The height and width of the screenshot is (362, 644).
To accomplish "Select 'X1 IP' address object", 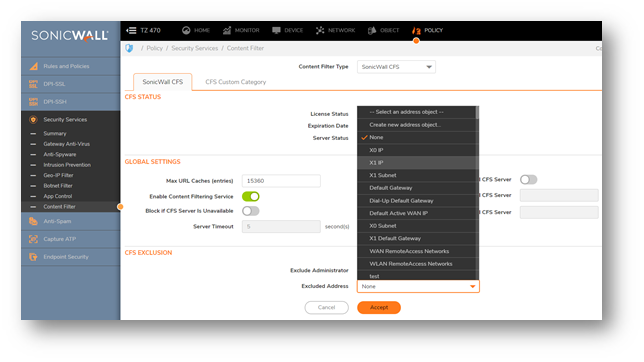I will [x=417, y=163].
